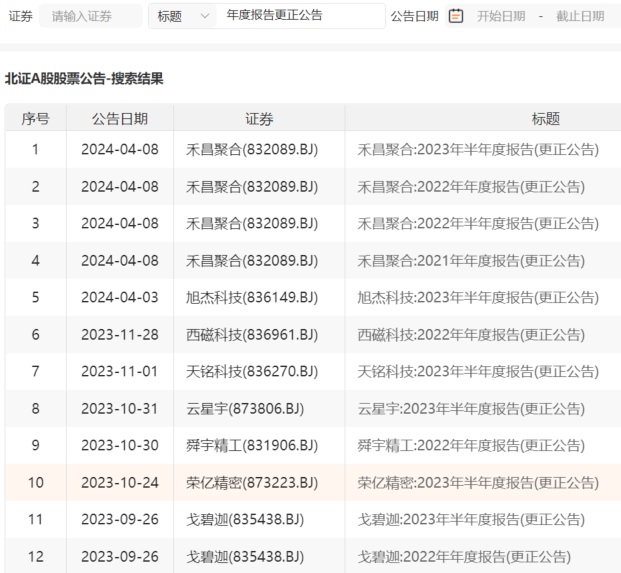Click the 年度报告更正公告 title search field
This screenshot has height=573, width=621.
(x=300, y=16)
